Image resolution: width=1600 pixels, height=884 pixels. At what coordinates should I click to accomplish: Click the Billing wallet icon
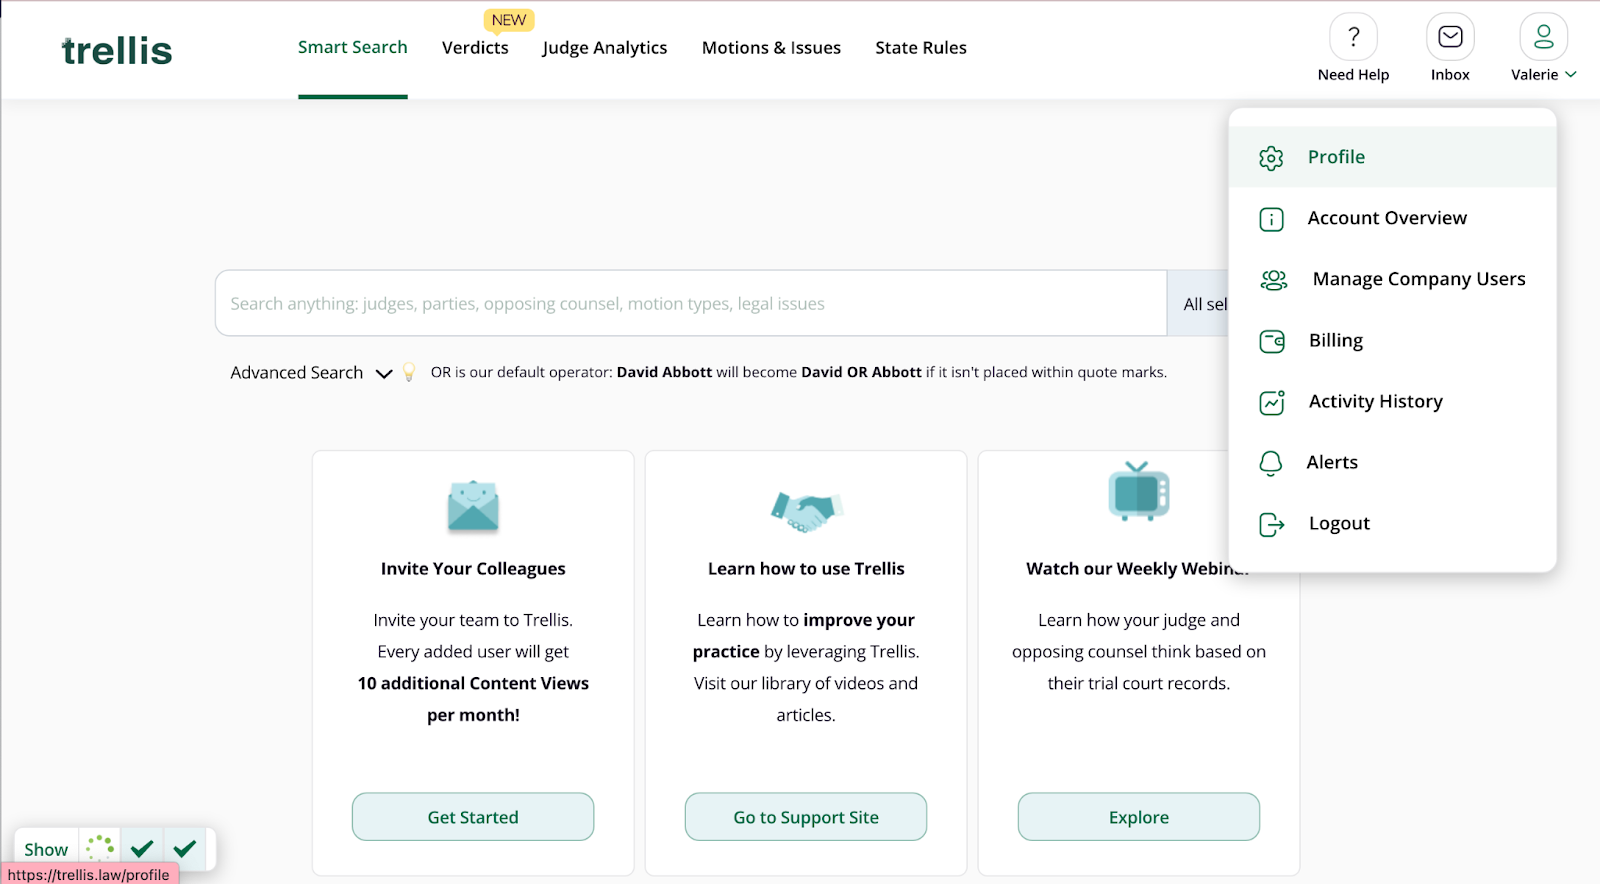click(x=1272, y=341)
